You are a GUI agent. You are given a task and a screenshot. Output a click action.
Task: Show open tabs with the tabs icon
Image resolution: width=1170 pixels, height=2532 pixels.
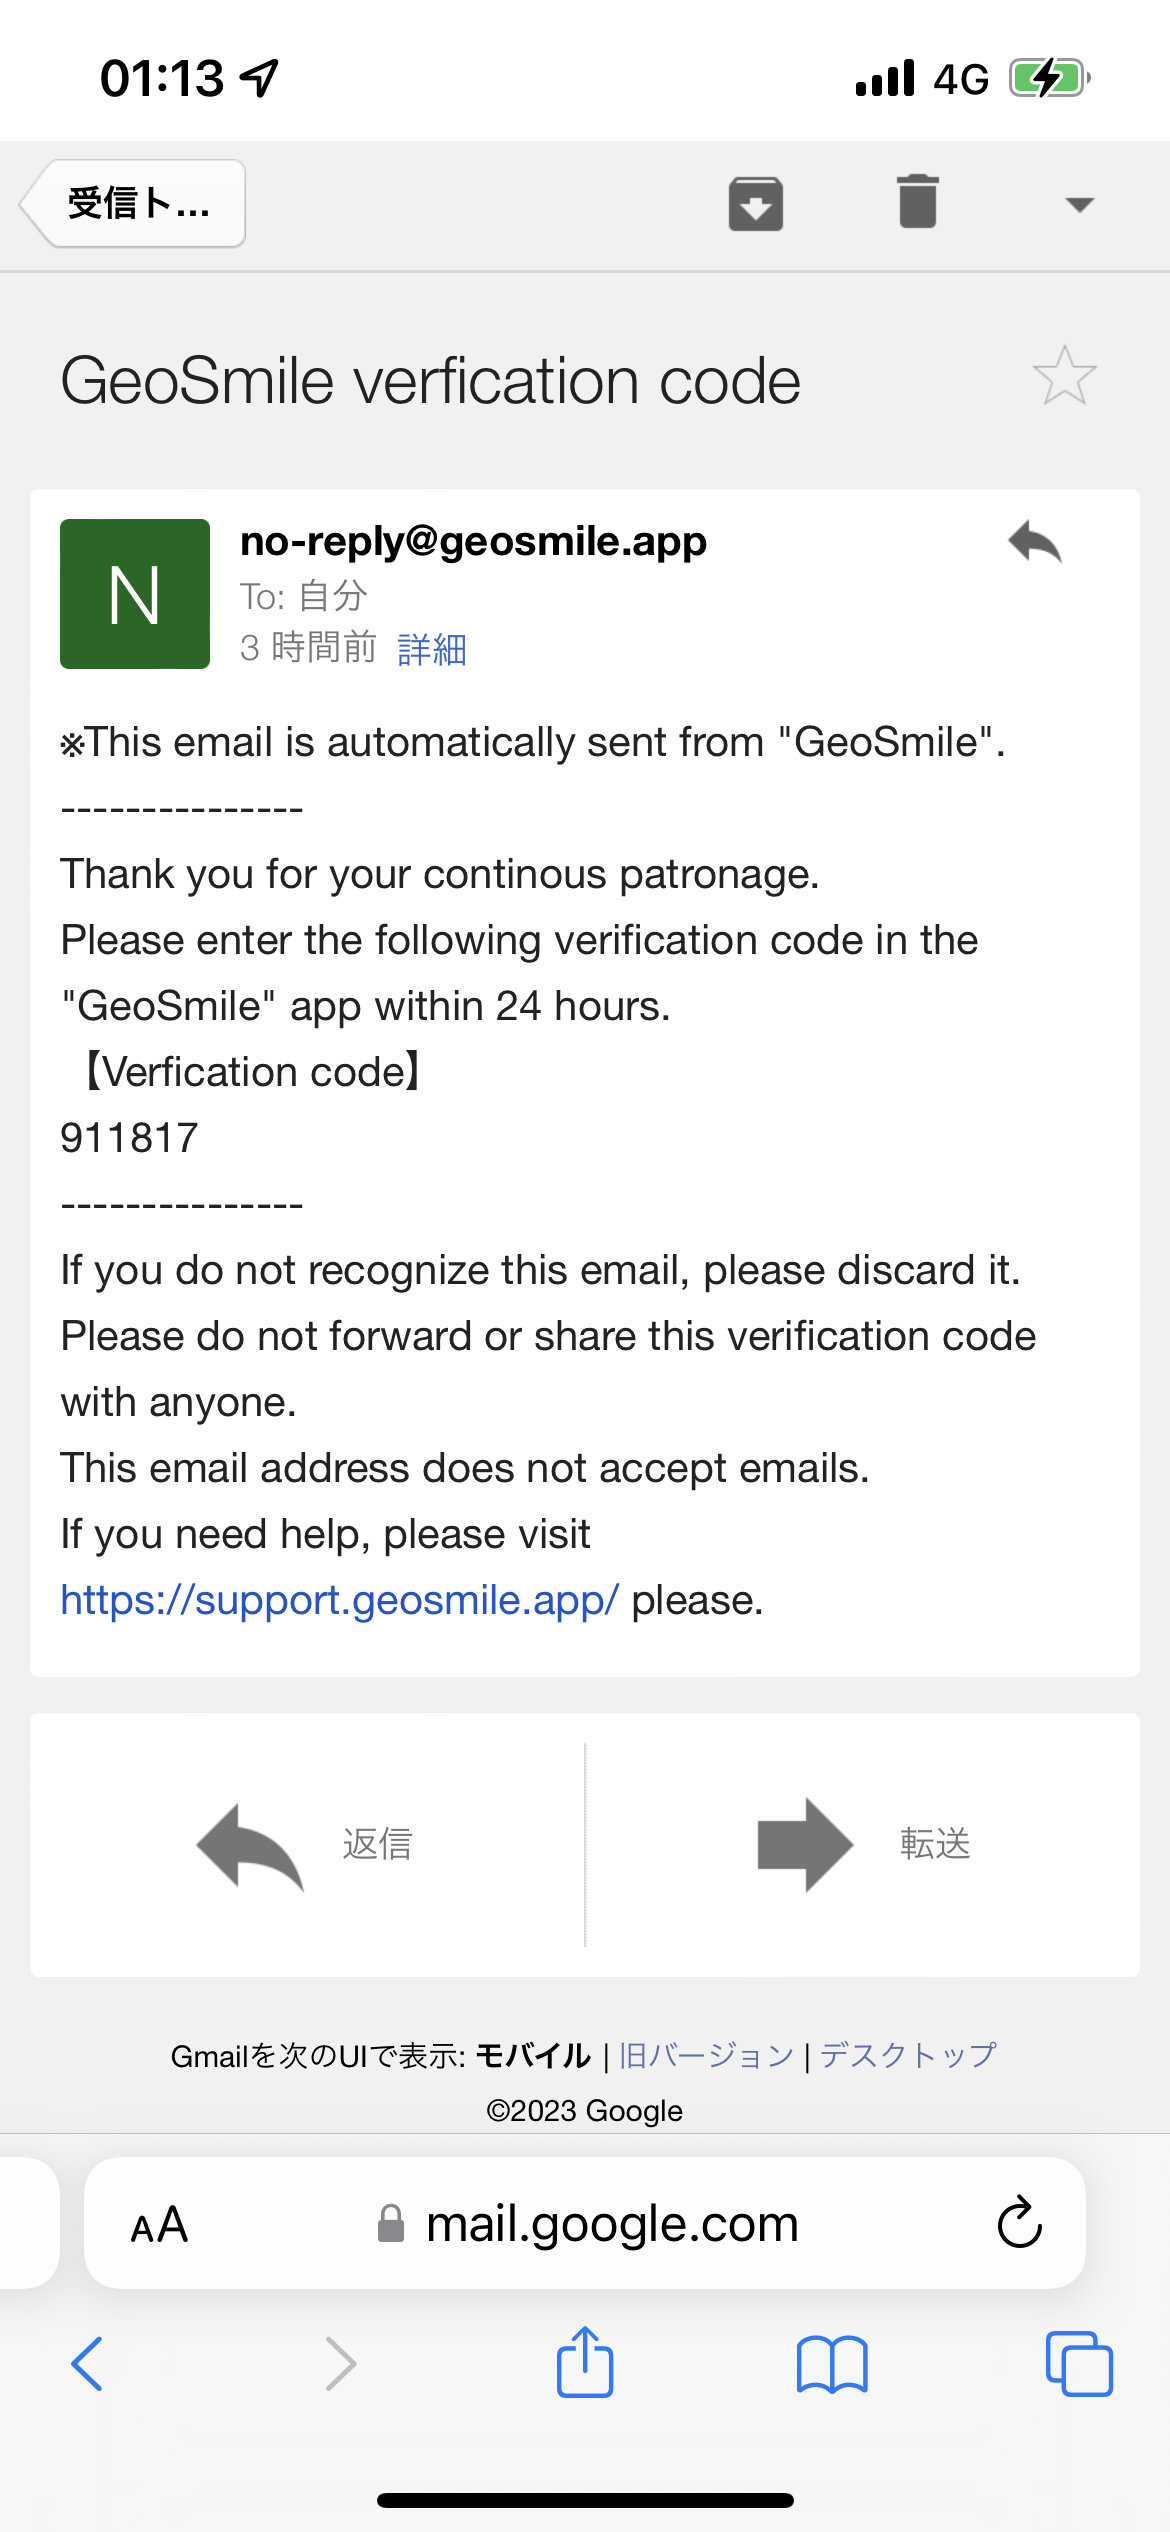point(1079,2364)
